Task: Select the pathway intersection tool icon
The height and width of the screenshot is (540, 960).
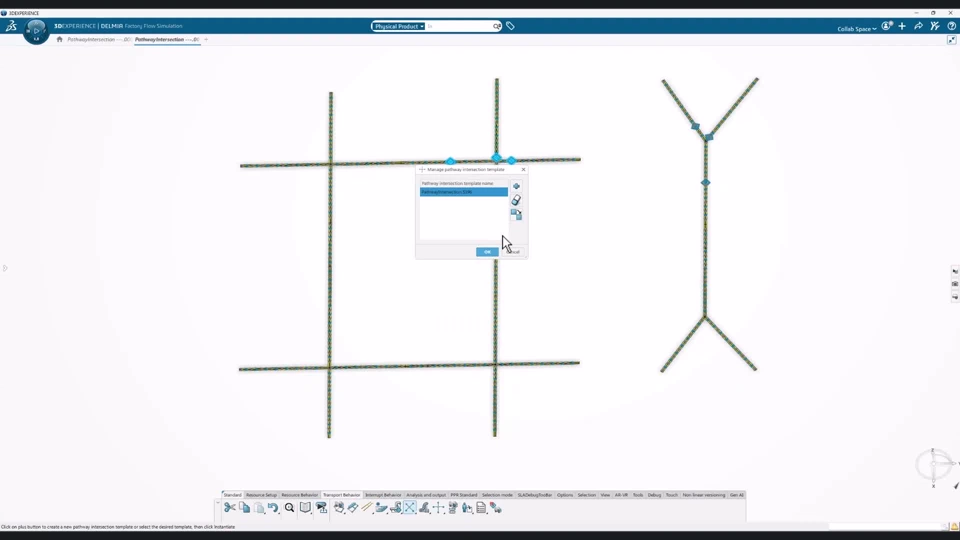Action: point(410,508)
